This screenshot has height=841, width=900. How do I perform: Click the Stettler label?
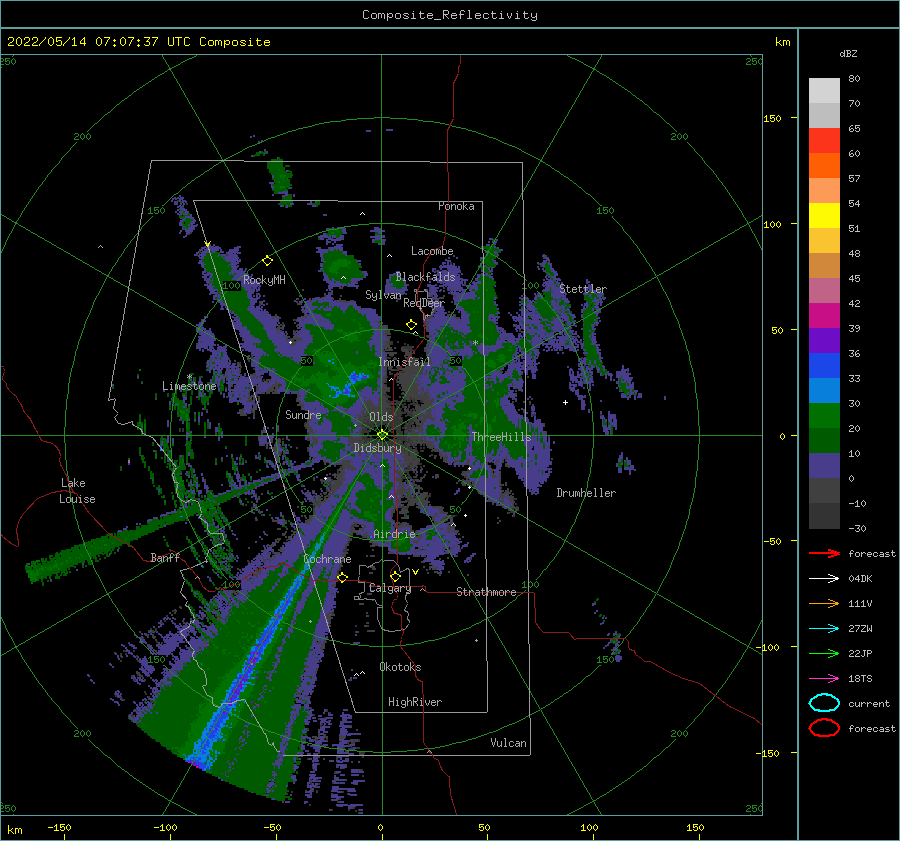583,289
